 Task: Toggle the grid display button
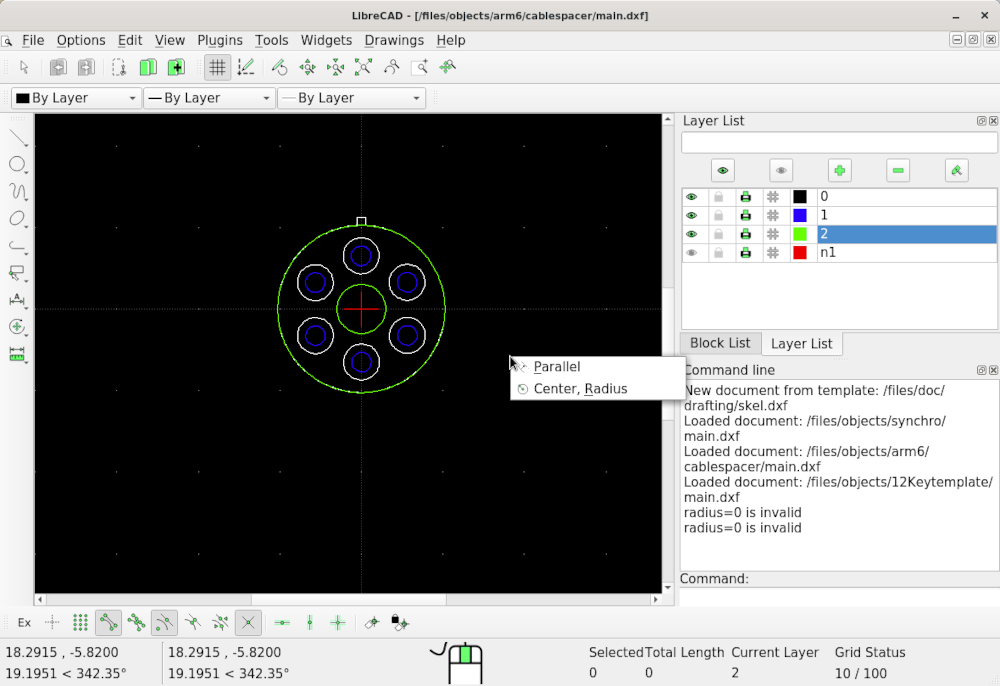click(217, 67)
